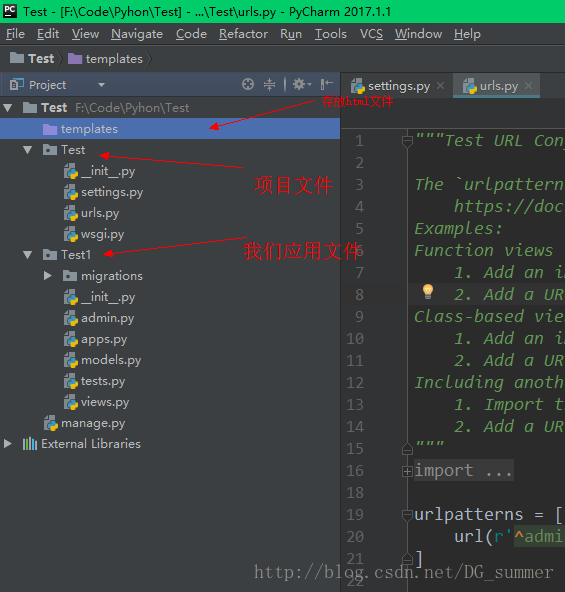Viewport: 565px width, 592px height.
Task: Open the Window menu
Action: (418, 34)
